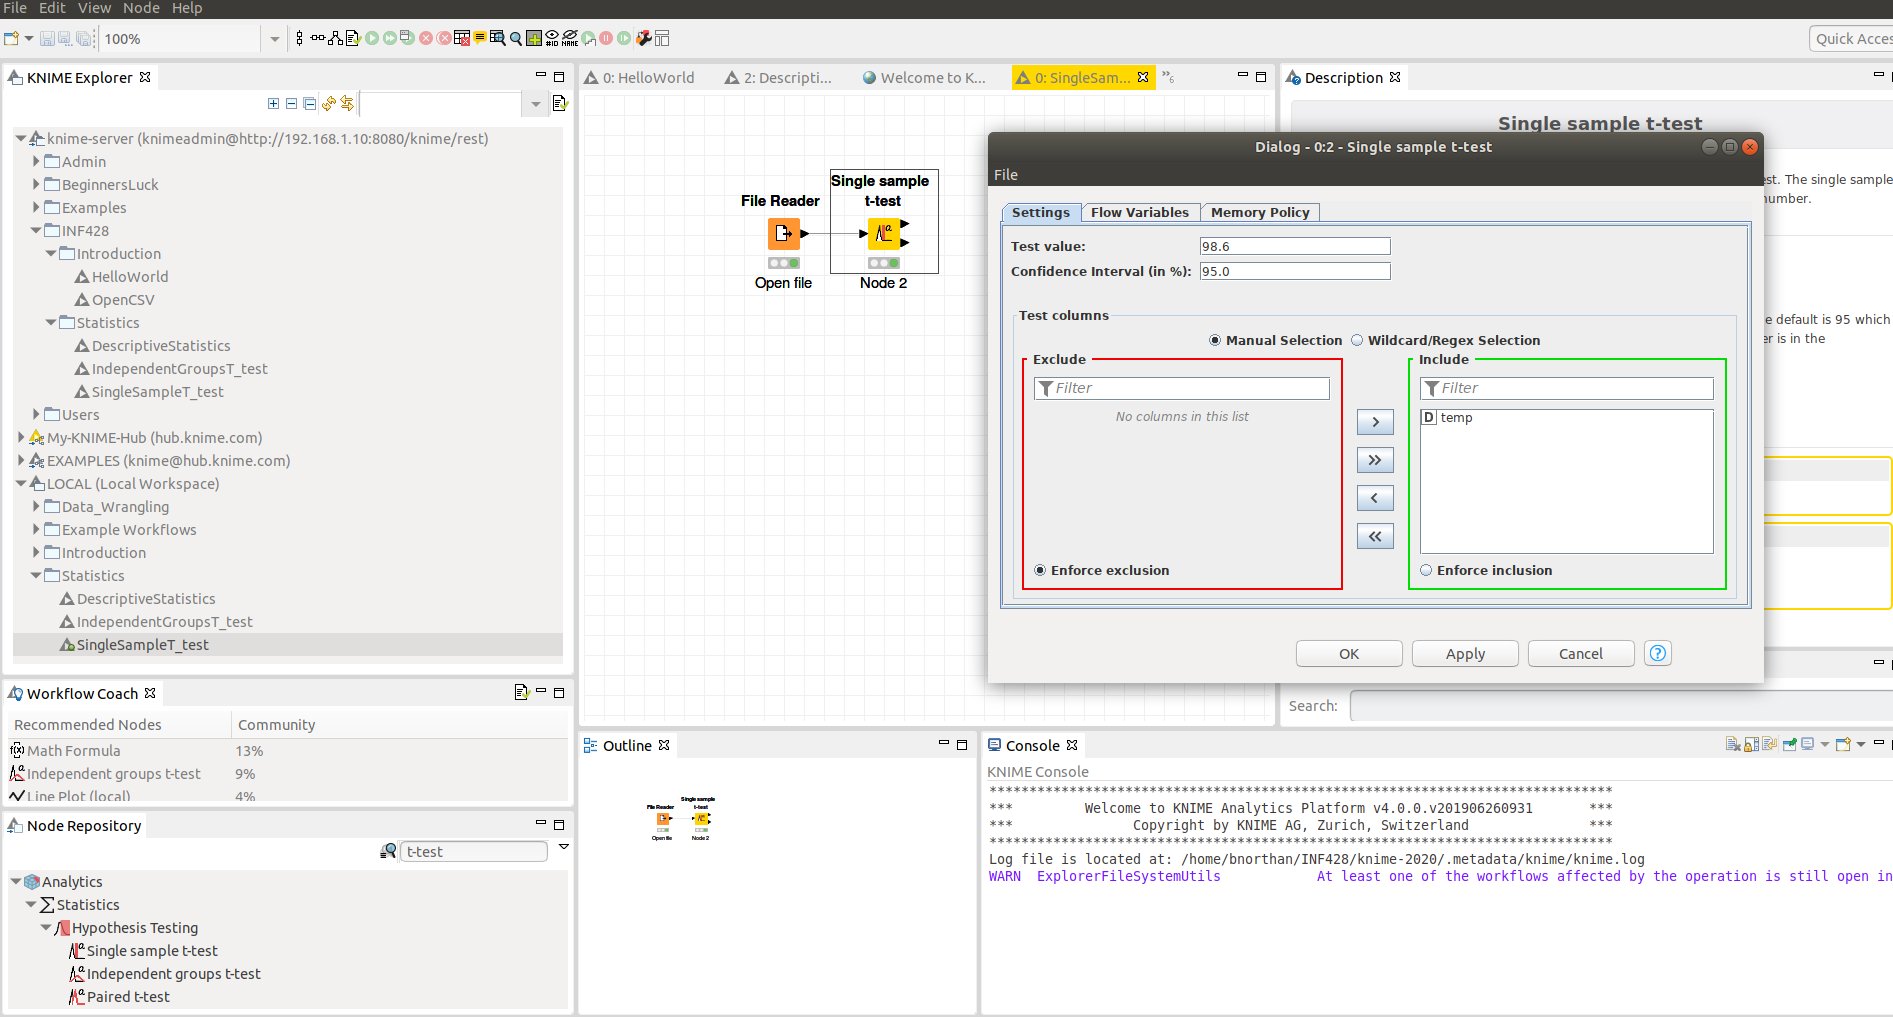Click the auto-layout nodes icon in toolbar
The height and width of the screenshot is (1017, 1893).
(x=335, y=39)
